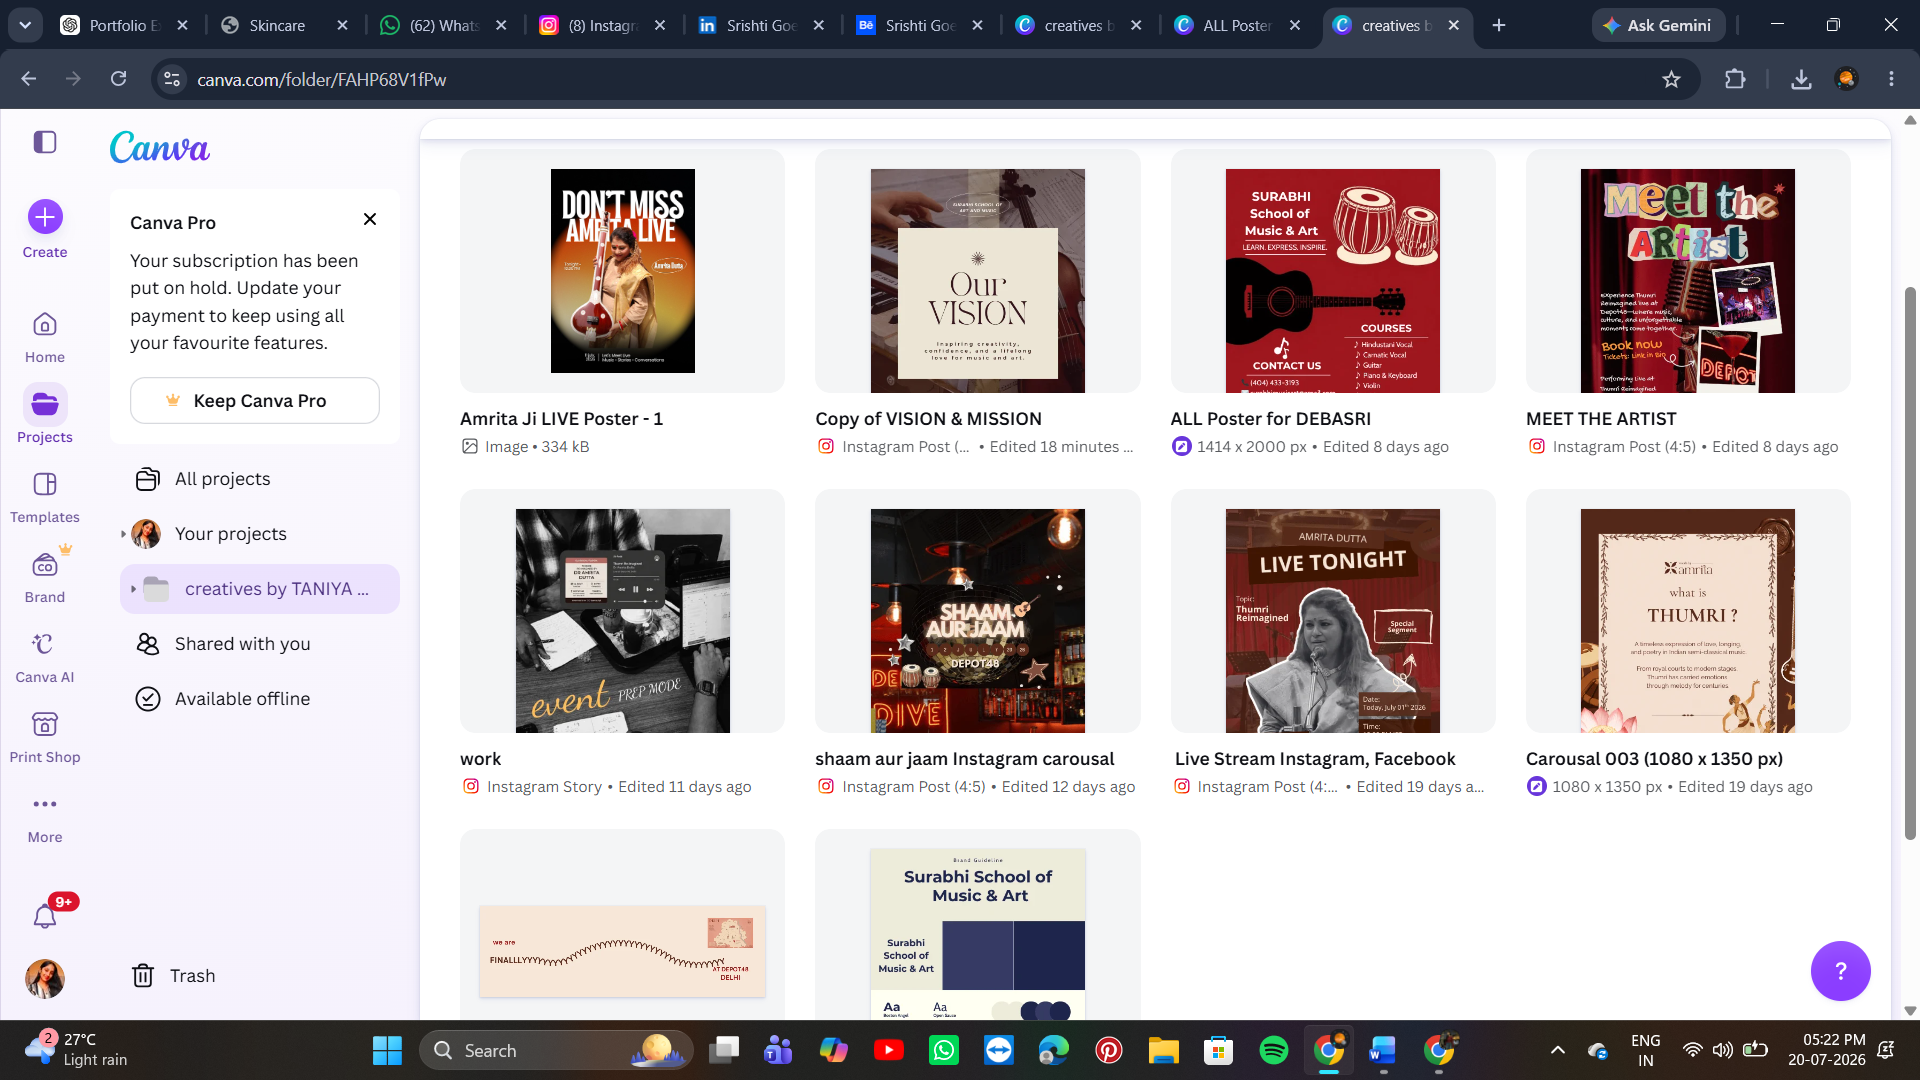Reload the page
The width and height of the screenshot is (1920, 1080).
[x=118, y=79]
